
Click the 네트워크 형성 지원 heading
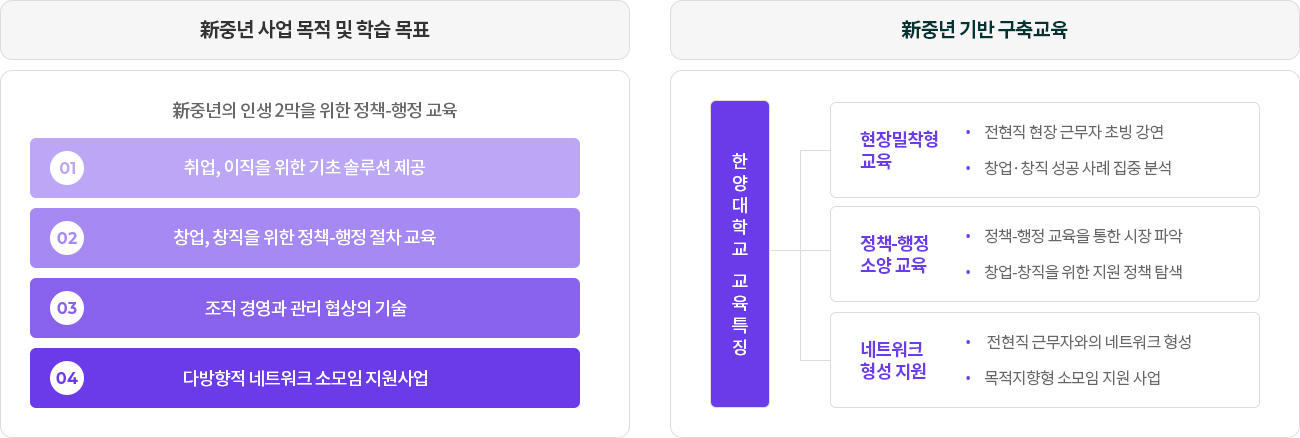pos(893,360)
